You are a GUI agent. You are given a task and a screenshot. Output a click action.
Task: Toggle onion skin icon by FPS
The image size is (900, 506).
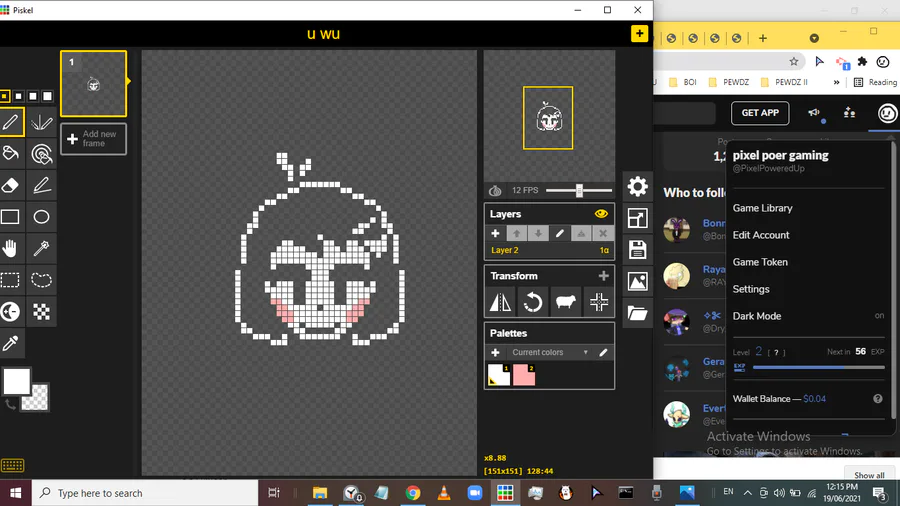(x=495, y=190)
